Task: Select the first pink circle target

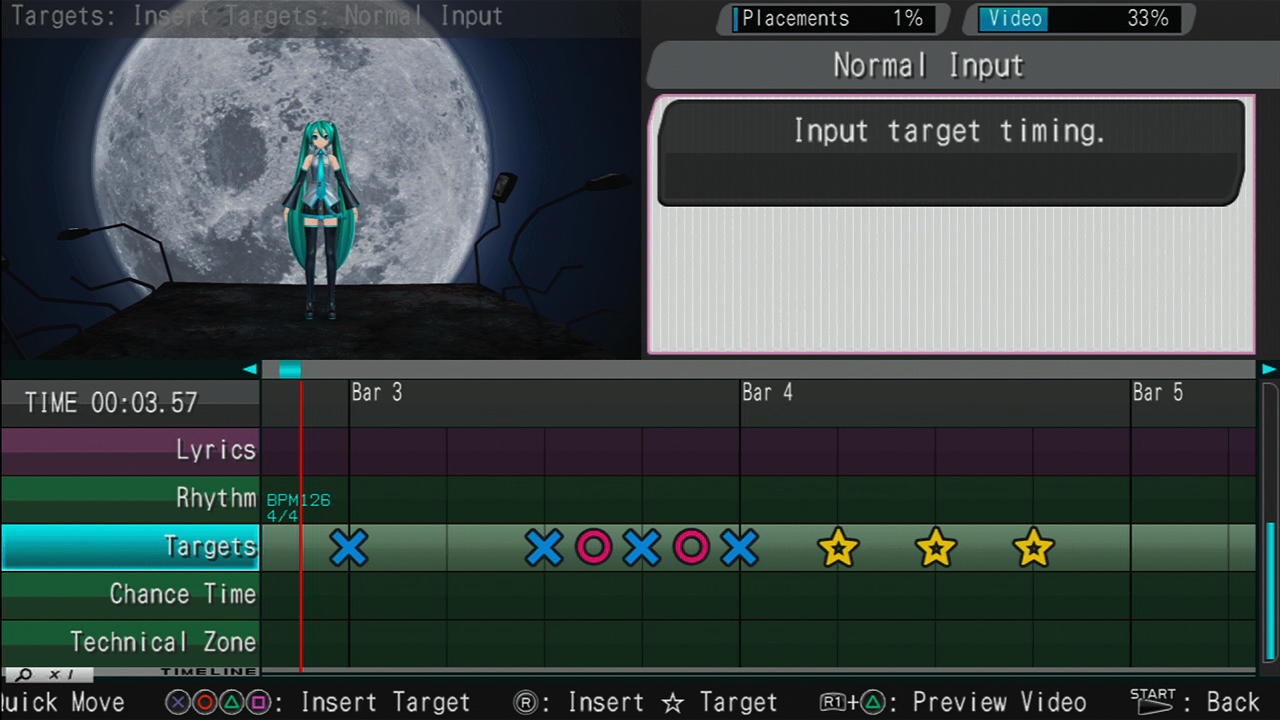Action: click(593, 548)
